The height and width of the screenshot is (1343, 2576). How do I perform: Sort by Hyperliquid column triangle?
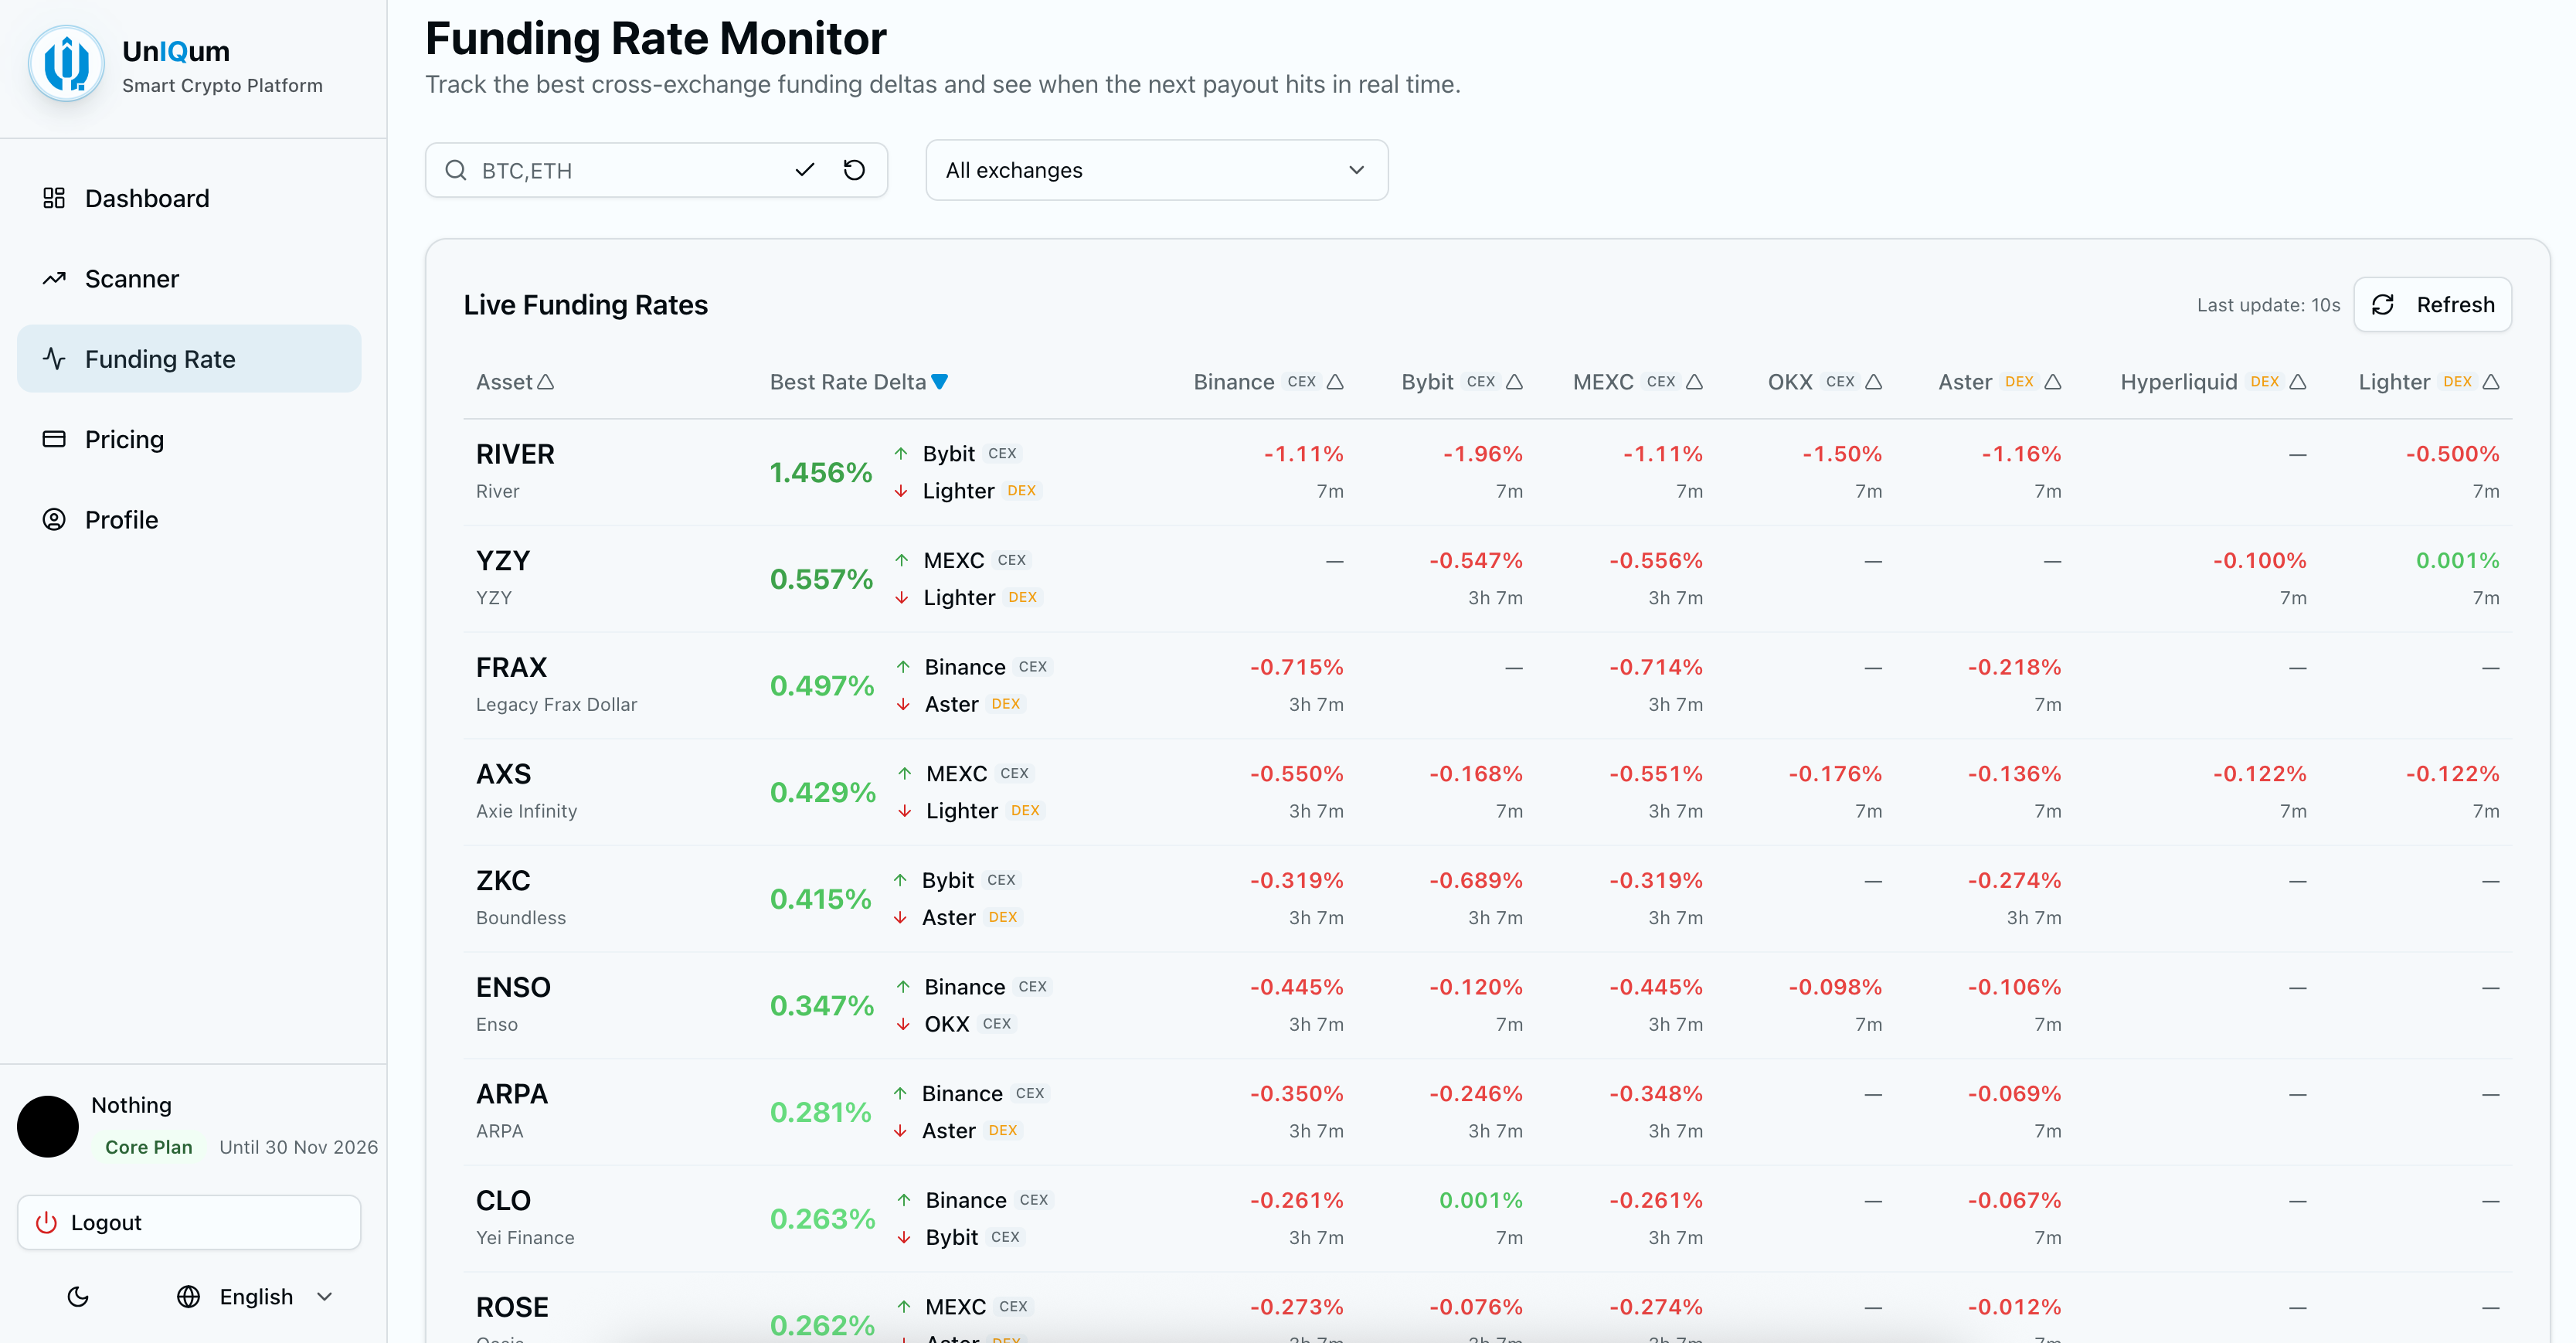point(2298,382)
